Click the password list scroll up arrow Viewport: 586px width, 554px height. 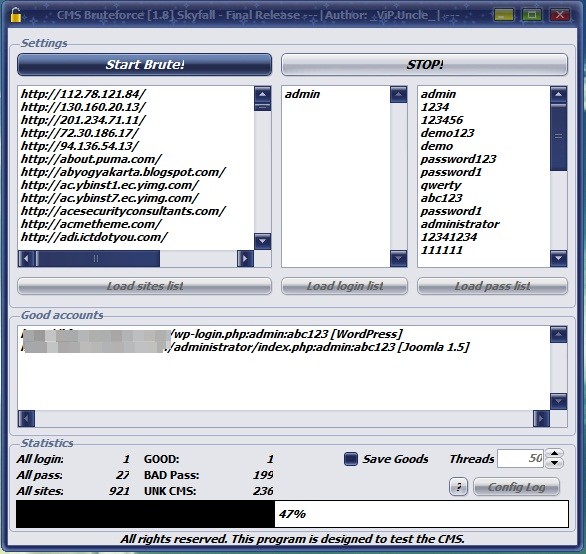tap(558, 94)
